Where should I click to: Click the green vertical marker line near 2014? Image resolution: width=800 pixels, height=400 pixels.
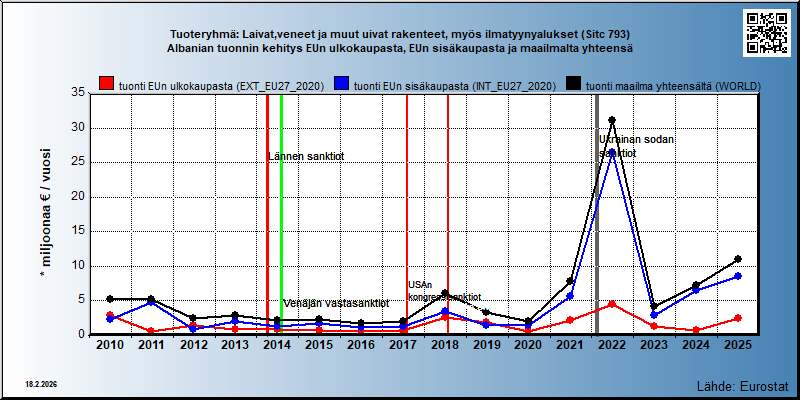[281, 214]
